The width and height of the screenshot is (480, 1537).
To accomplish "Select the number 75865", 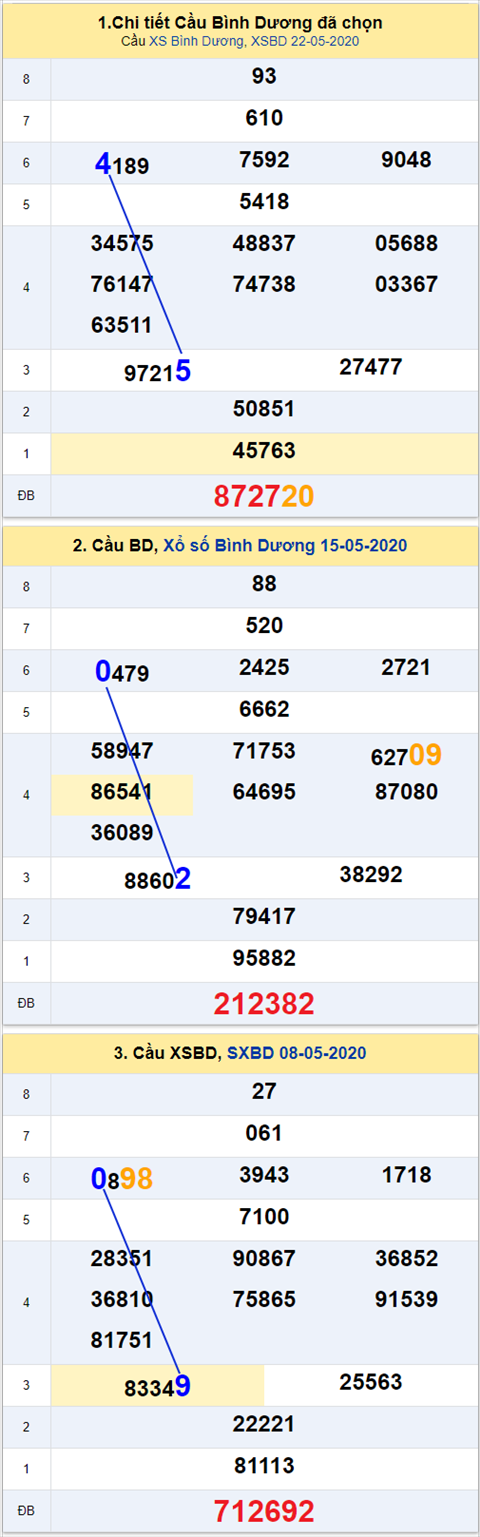I will point(264,1299).
